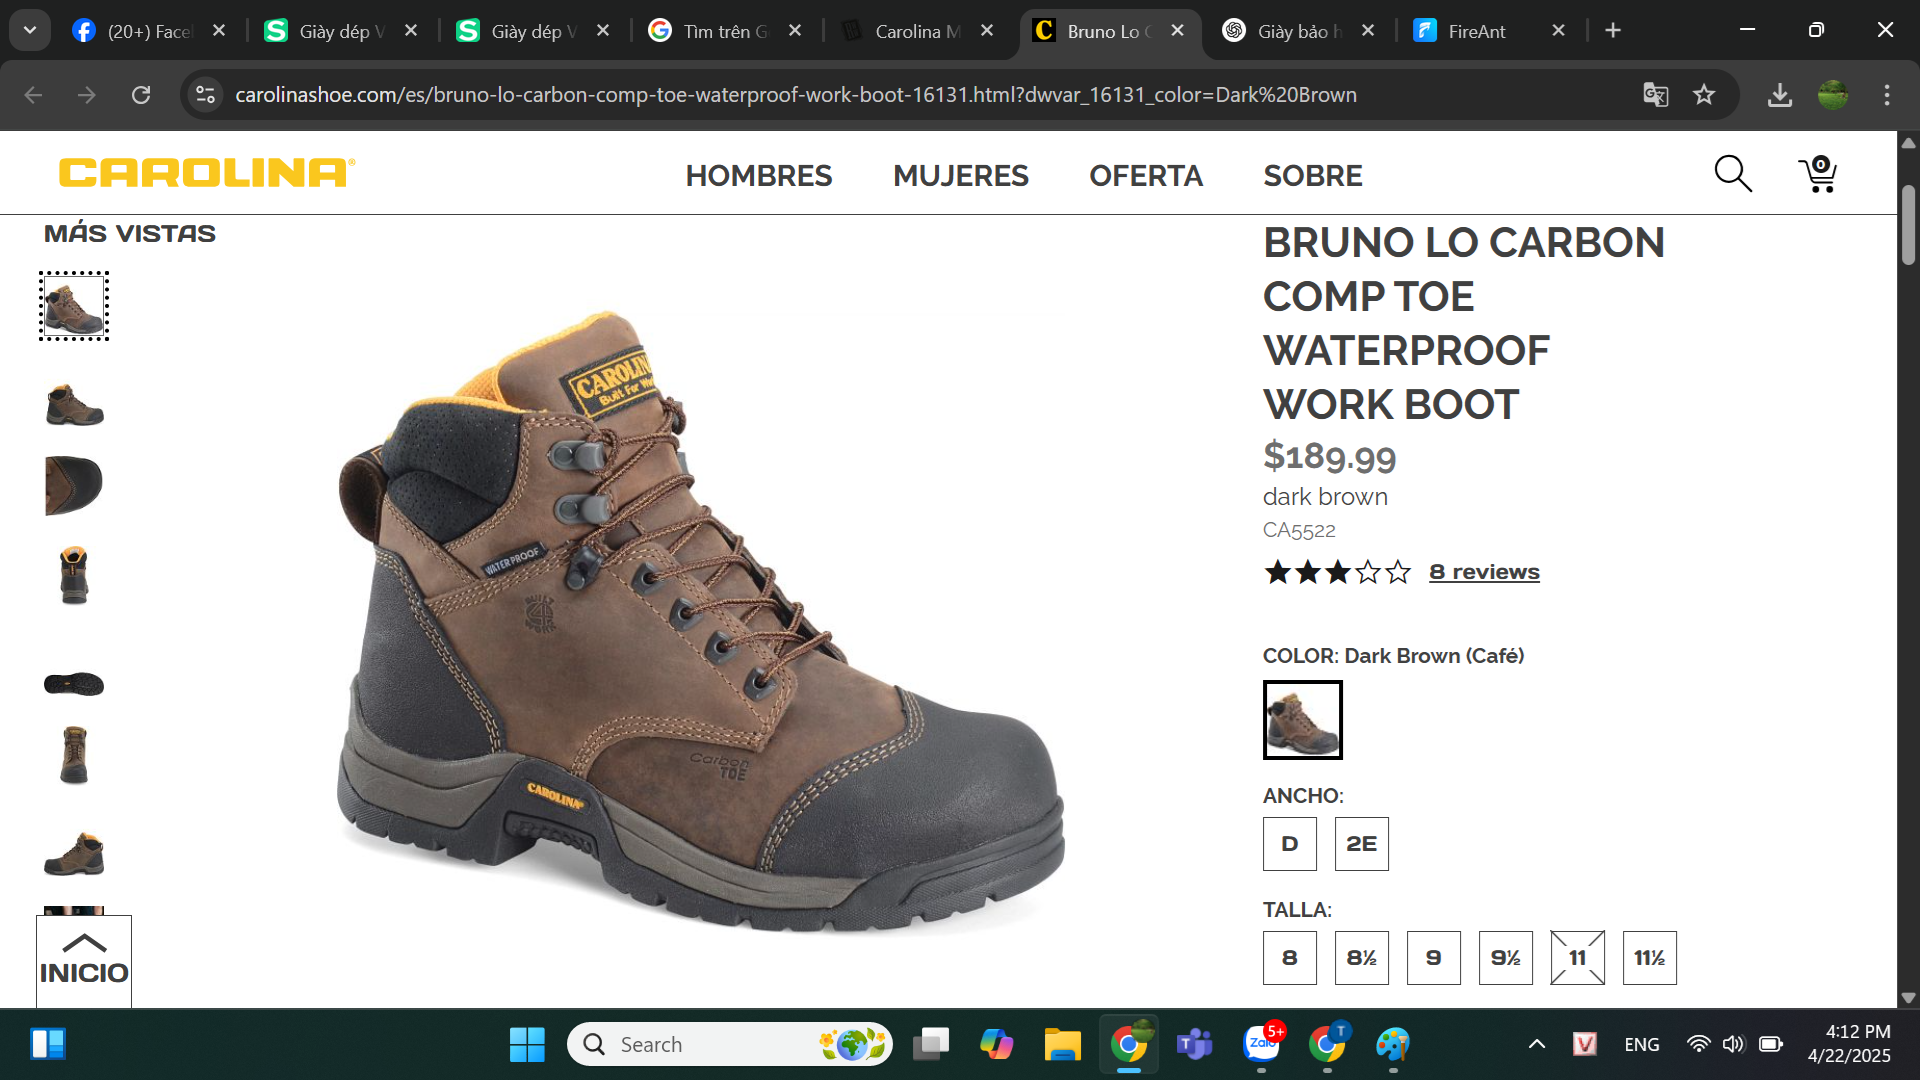1920x1080 pixels.
Task: Click the Wi-Fi icon in system tray
Action: (1698, 1044)
